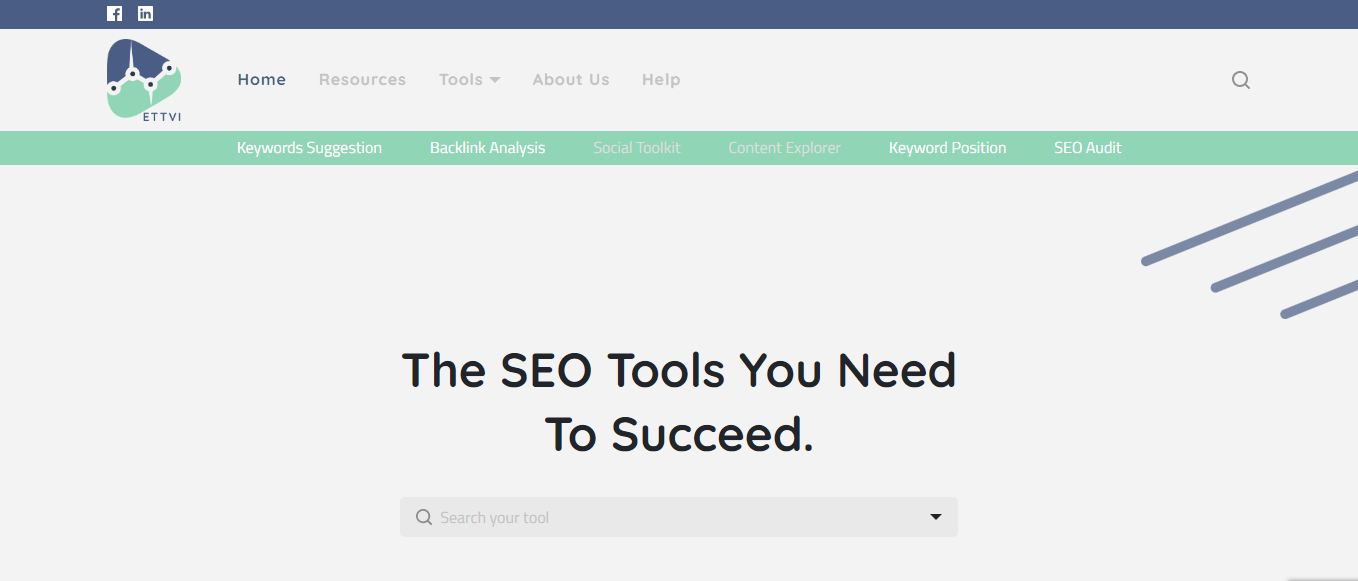Switch to Backlink Analysis
The height and width of the screenshot is (581, 1358).
[487, 148]
